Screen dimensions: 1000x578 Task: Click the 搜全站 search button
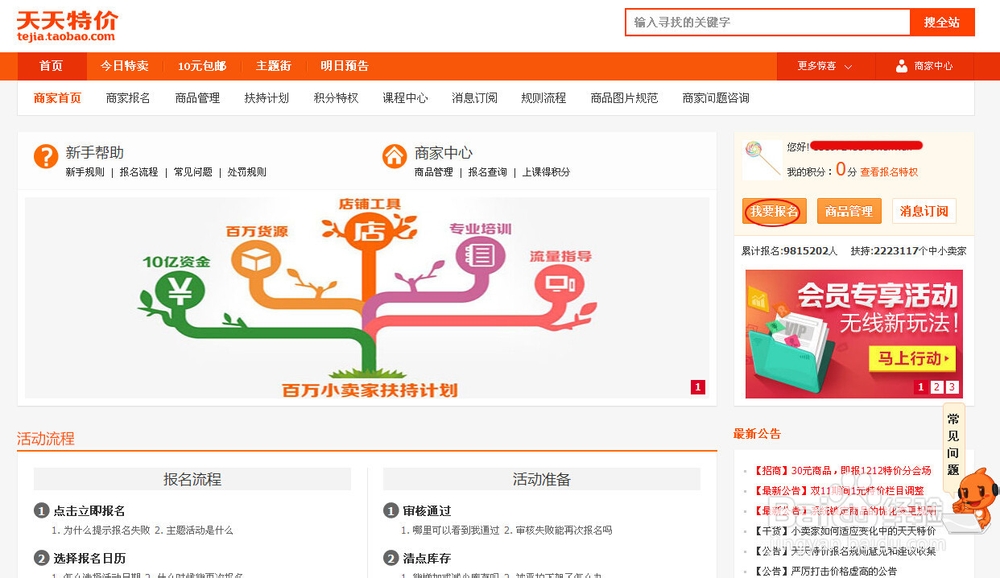(x=942, y=22)
